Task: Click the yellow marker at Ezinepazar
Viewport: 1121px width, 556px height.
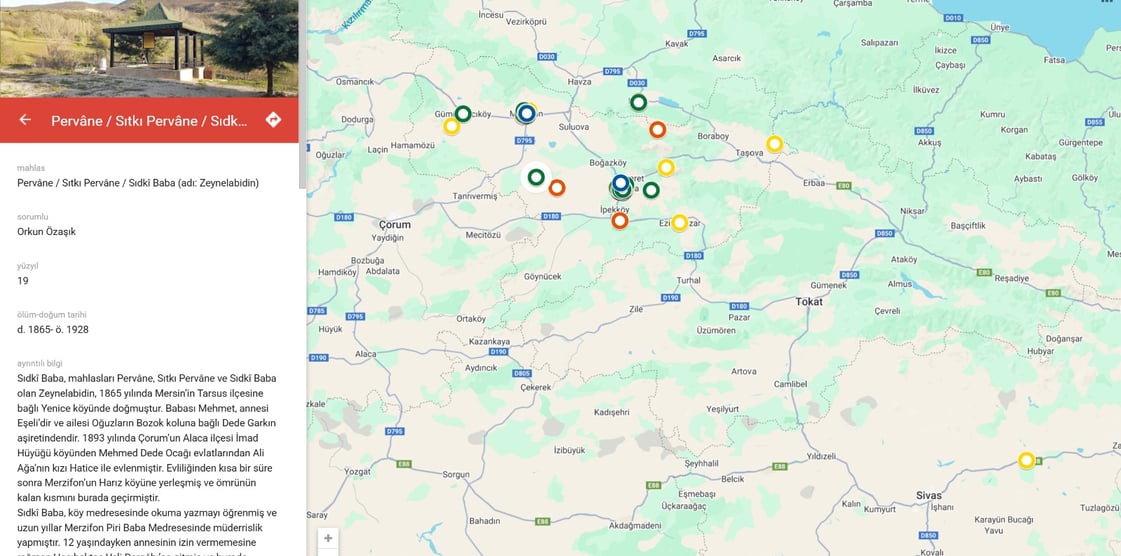Action: (x=679, y=222)
